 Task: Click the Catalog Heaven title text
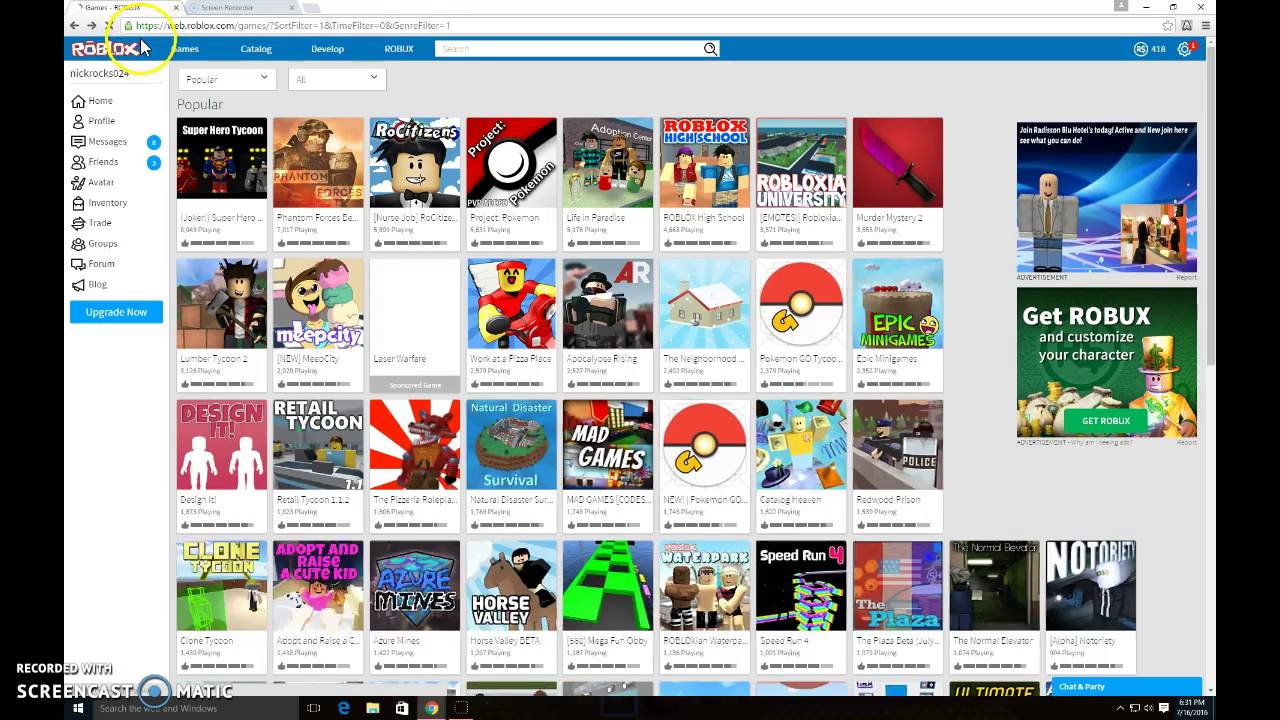coord(791,499)
